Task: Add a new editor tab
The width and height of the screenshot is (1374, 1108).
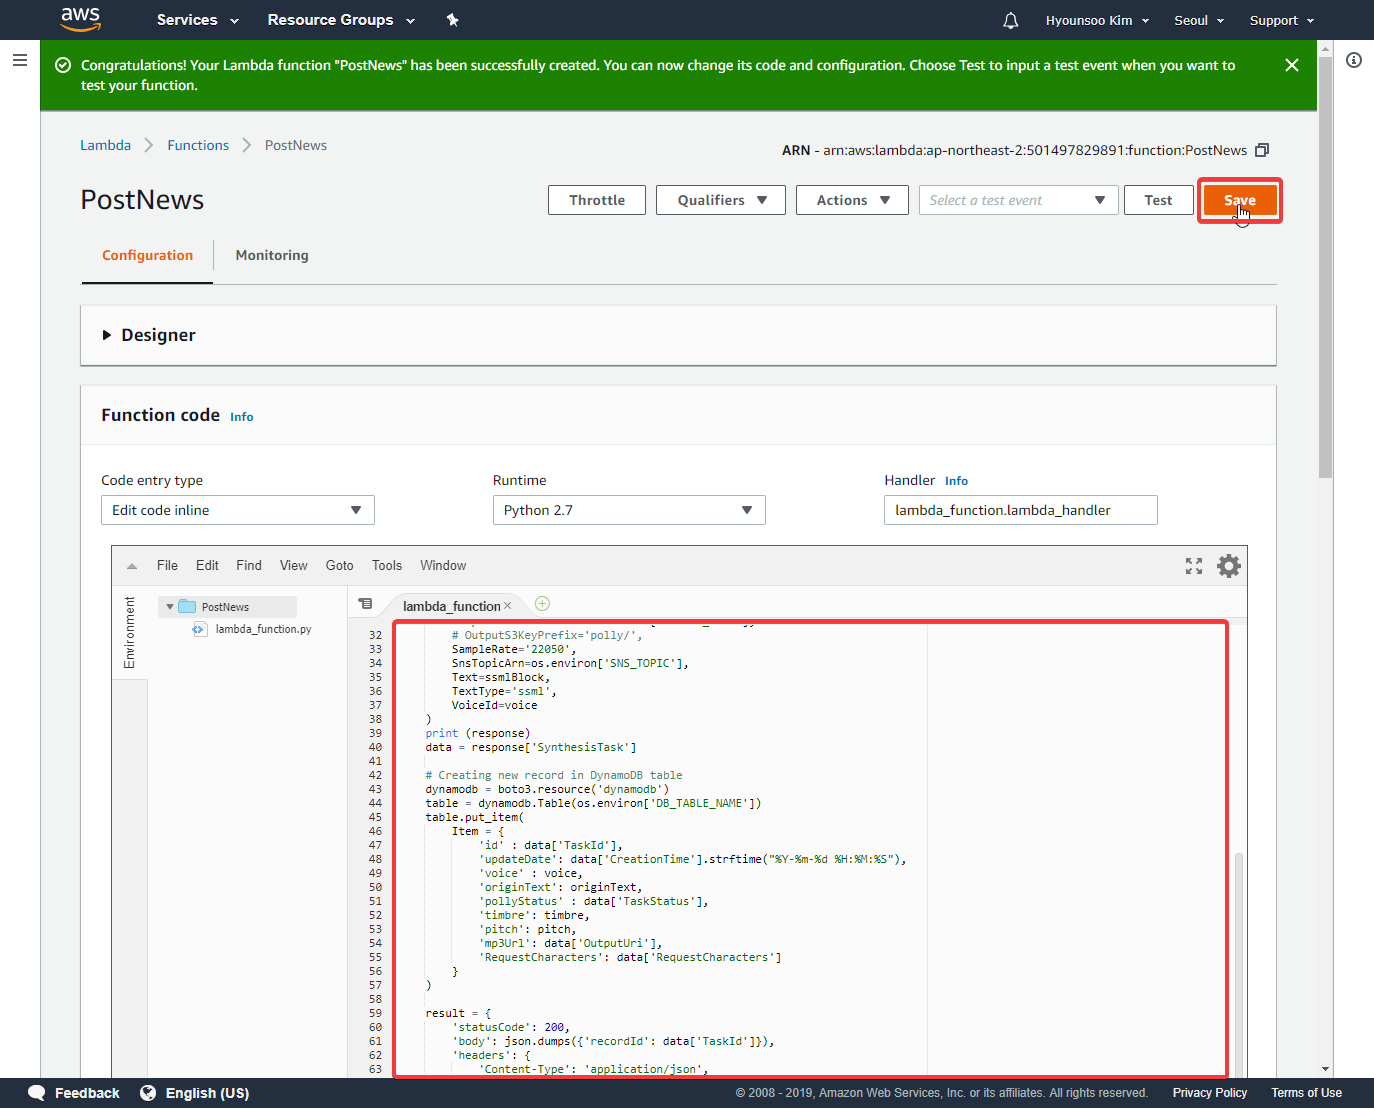Action: pyautogui.click(x=542, y=603)
